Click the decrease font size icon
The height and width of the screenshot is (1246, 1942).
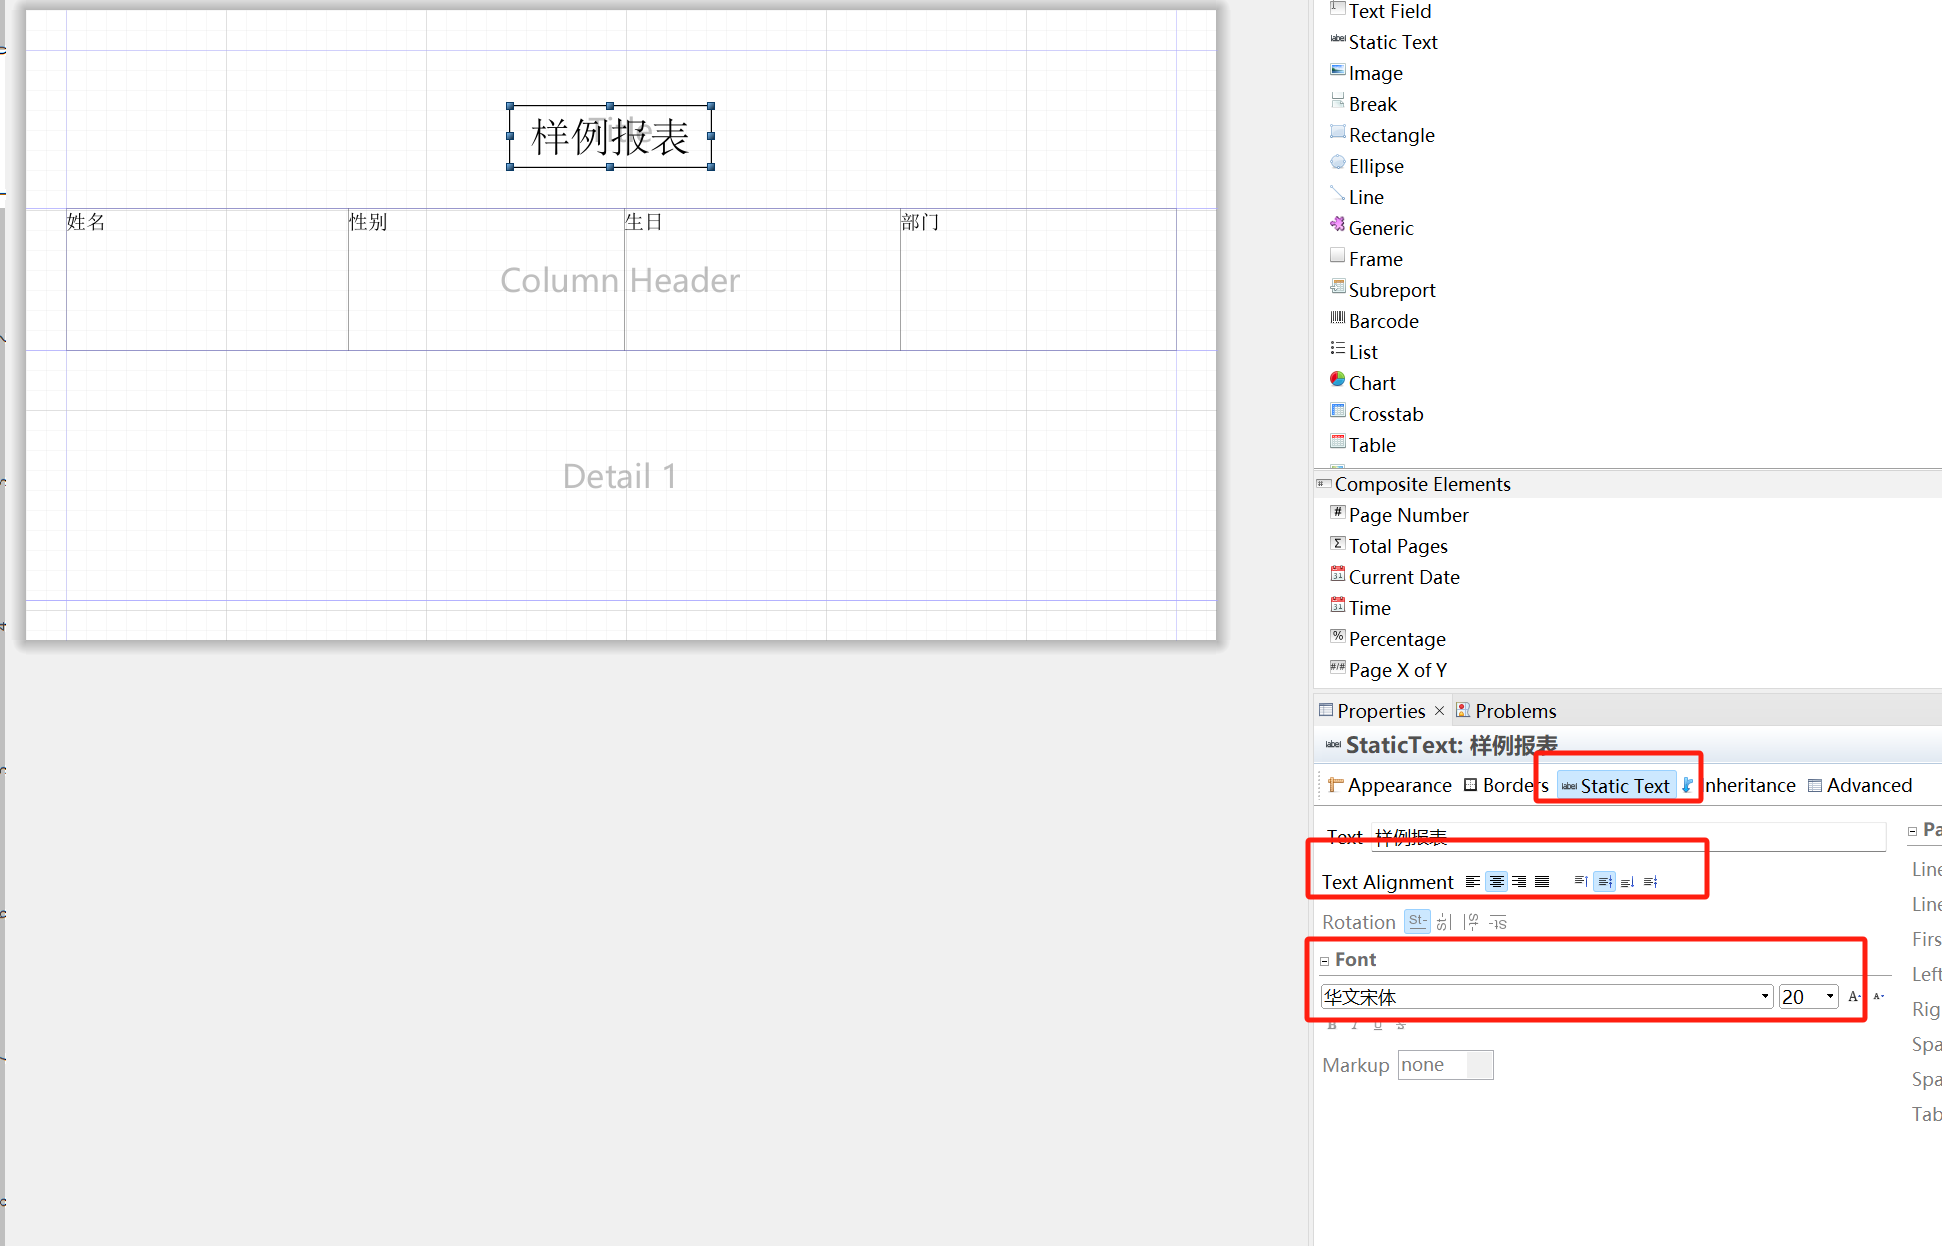tap(1878, 996)
